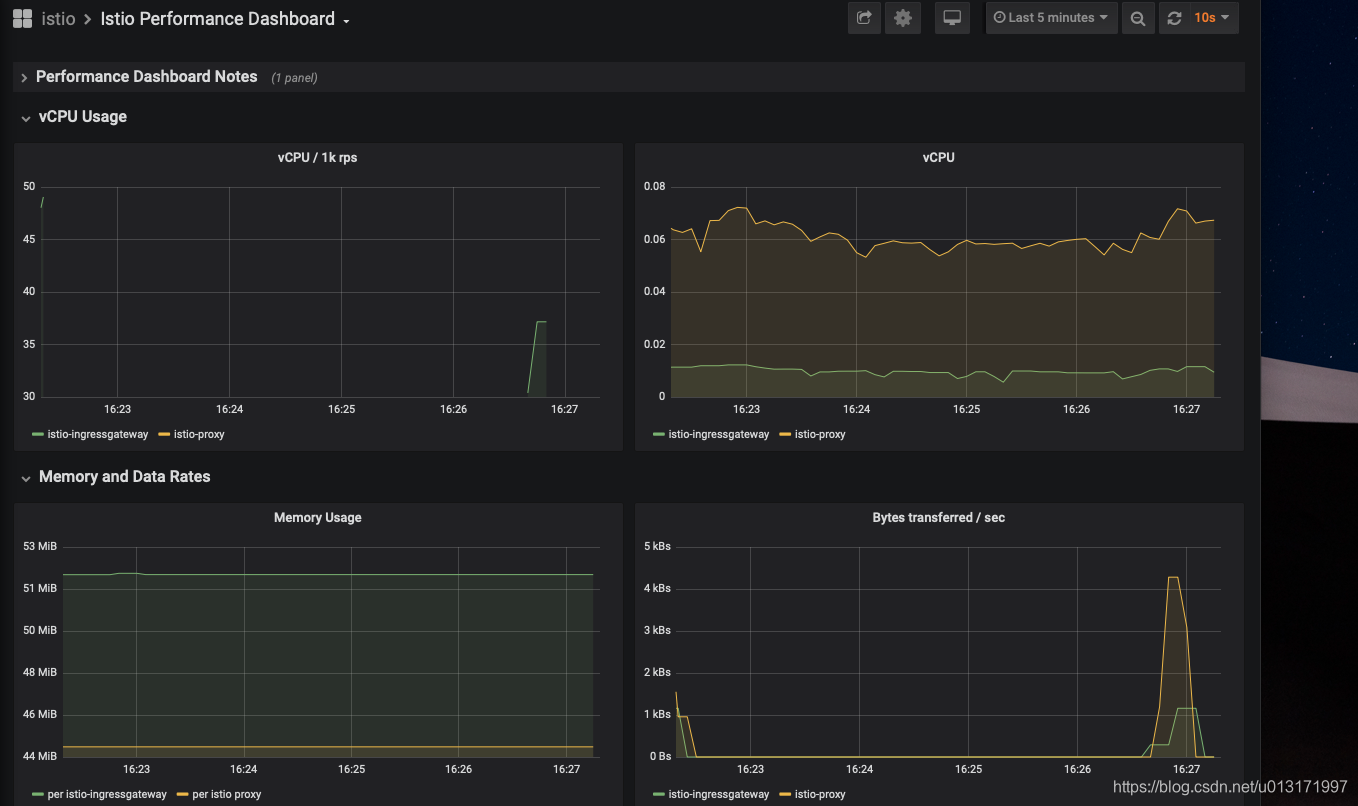Click yellow color swatch for istio-proxy in vCPU legend
The image size is (1358, 806).
tap(785, 435)
